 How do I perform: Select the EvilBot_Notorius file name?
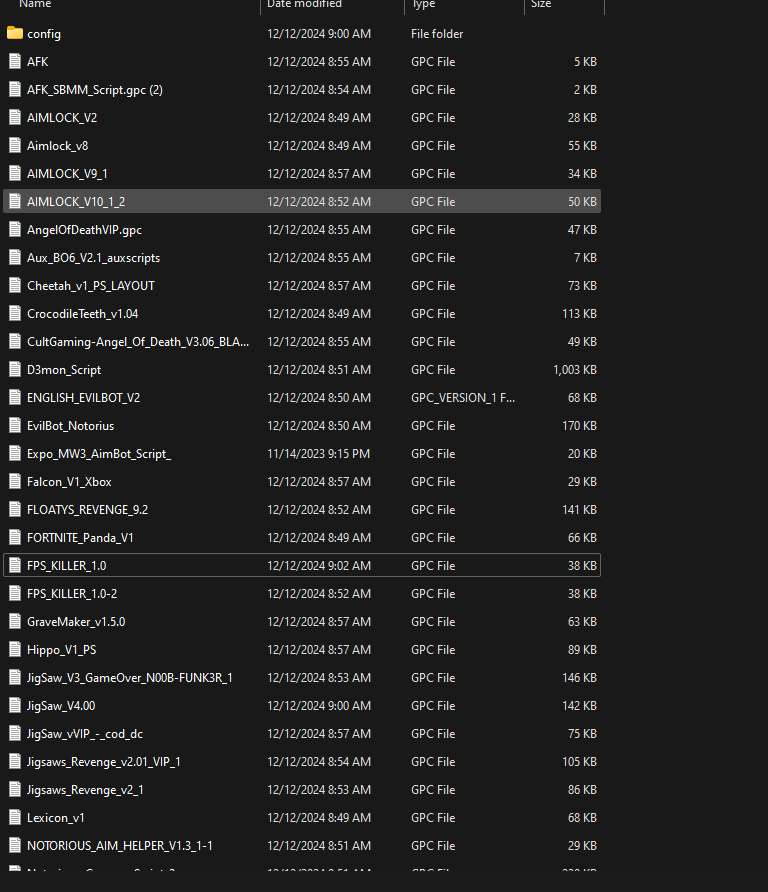point(71,426)
